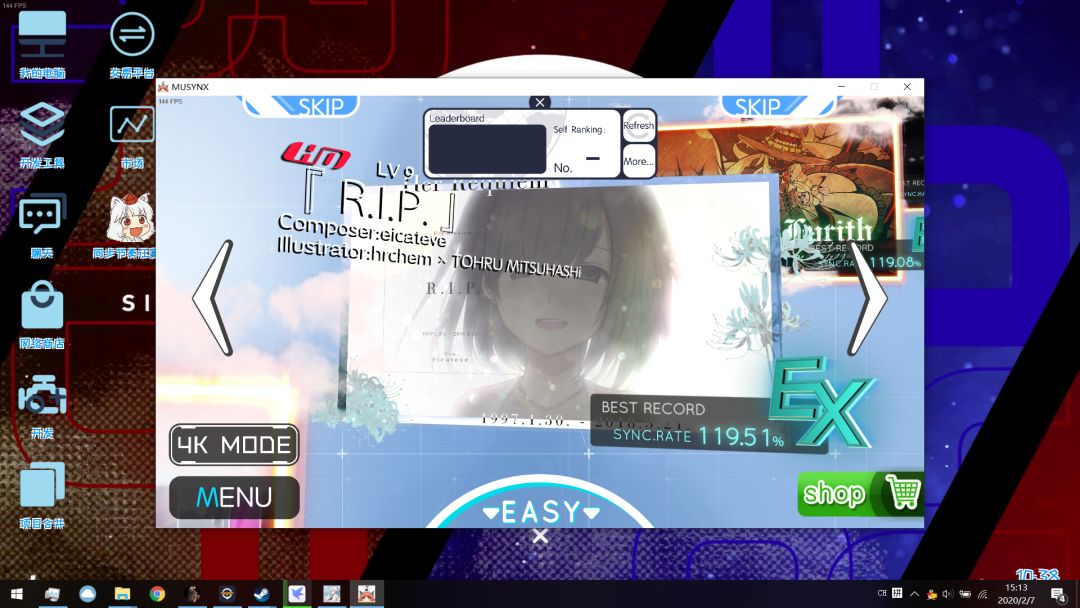Switch the 4K MODE key setting

pos(234,445)
